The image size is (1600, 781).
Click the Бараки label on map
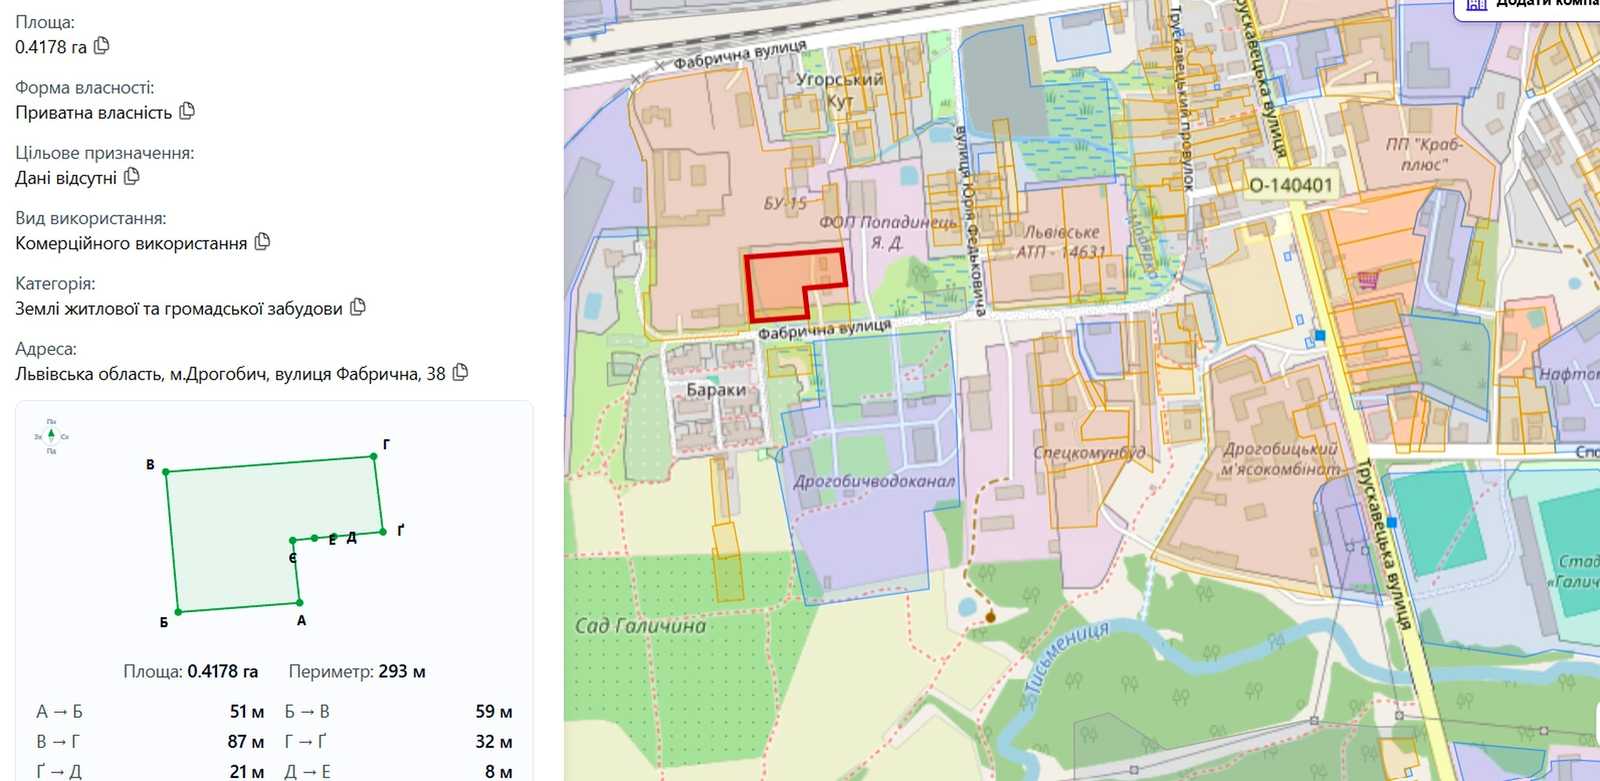(716, 389)
